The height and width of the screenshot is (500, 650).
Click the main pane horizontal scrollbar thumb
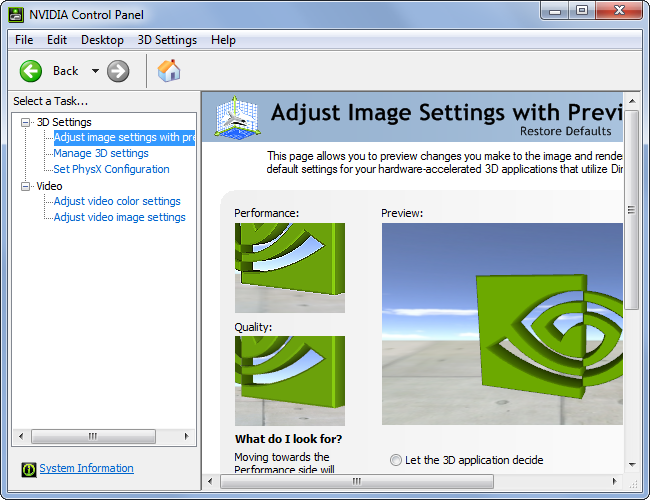tap(357, 481)
